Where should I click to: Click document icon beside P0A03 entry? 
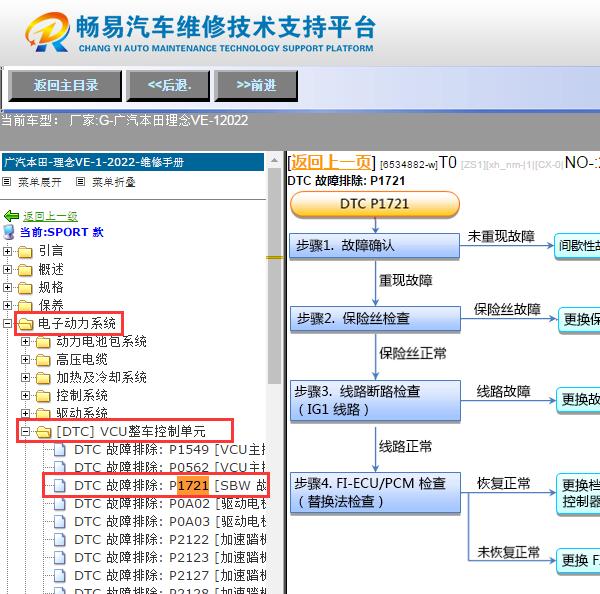(x=60, y=522)
